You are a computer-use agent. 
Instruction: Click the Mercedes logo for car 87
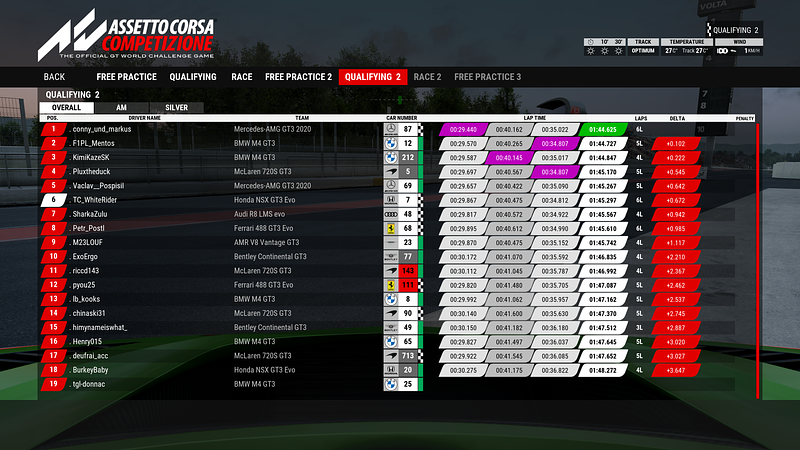point(391,129)
